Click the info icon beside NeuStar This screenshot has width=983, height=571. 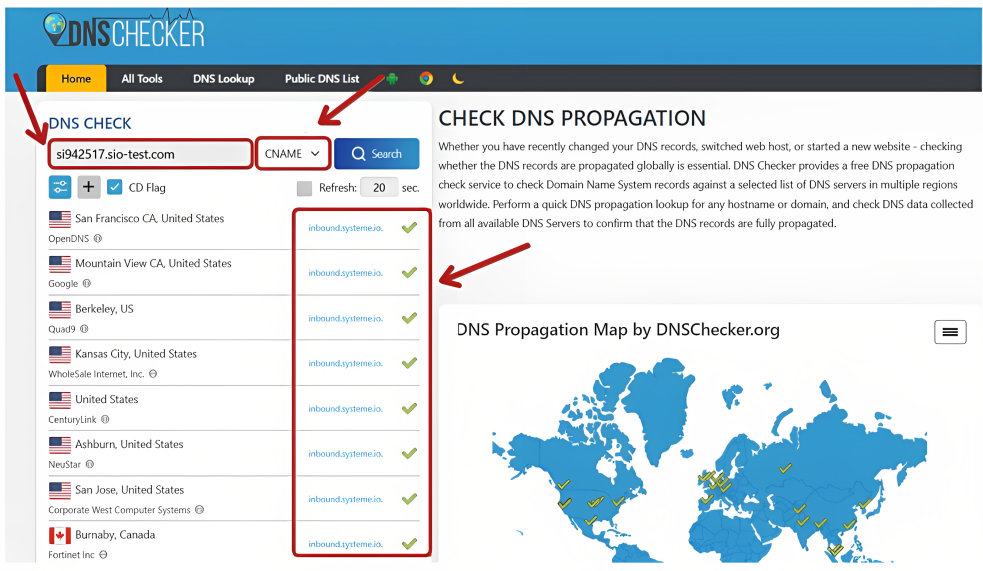(90, 464)
